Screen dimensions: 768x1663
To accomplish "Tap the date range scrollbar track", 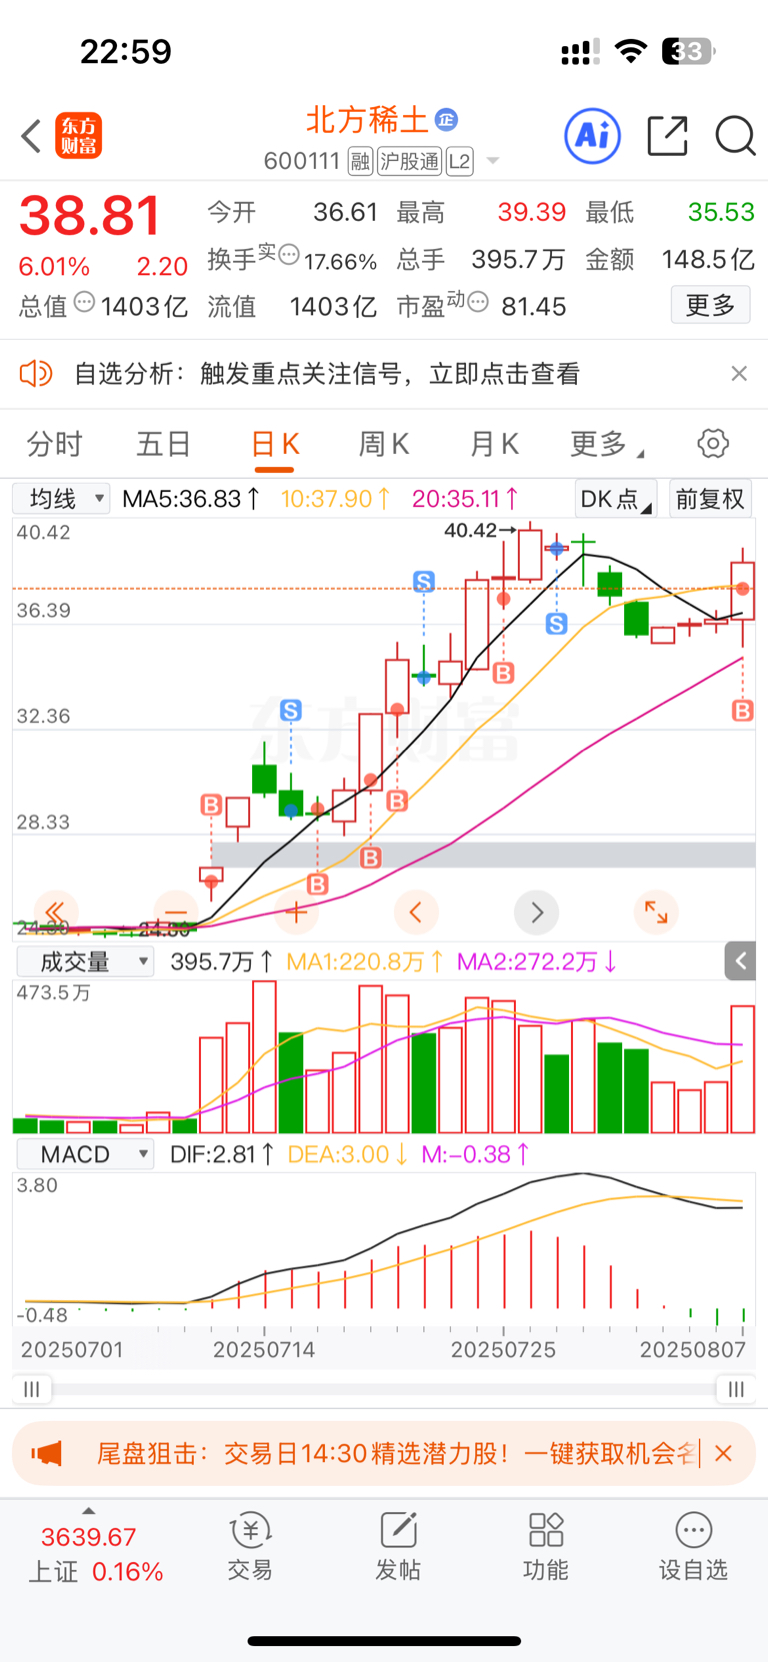I will pos(383,1389).
